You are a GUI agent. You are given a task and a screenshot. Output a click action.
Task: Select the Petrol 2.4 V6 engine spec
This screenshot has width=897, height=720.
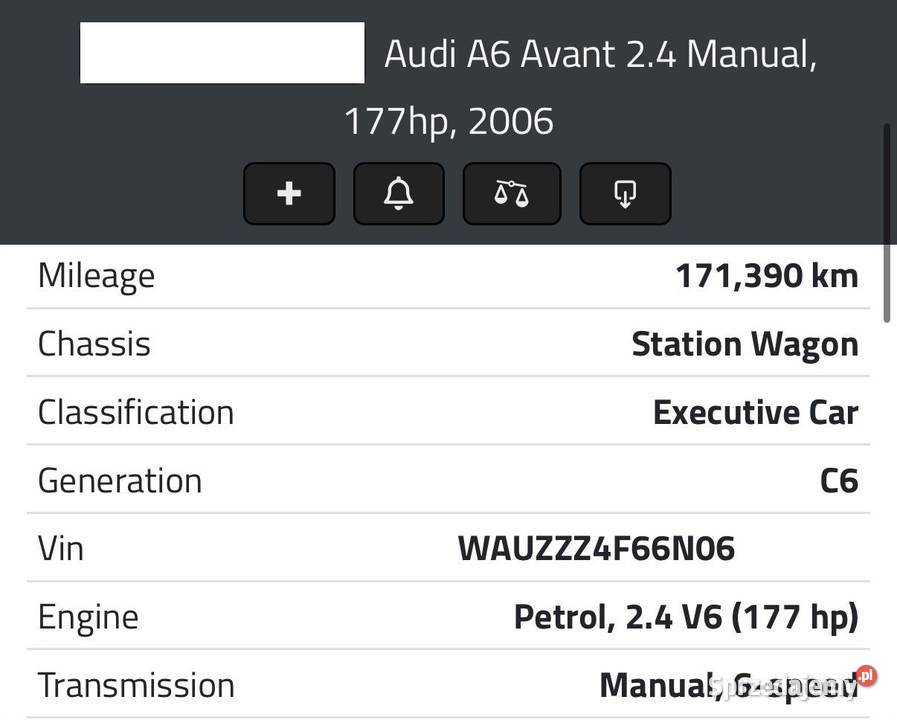[685, 614]
